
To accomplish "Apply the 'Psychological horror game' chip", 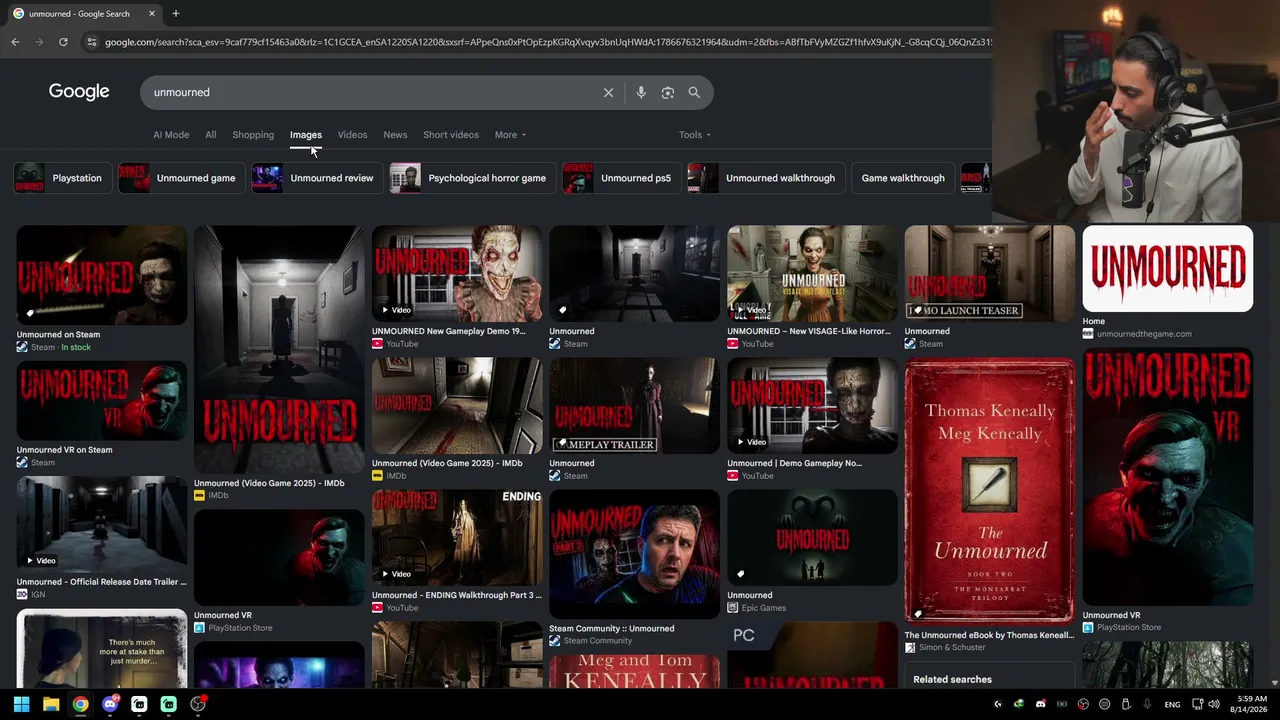I will (x=472, y=178).
